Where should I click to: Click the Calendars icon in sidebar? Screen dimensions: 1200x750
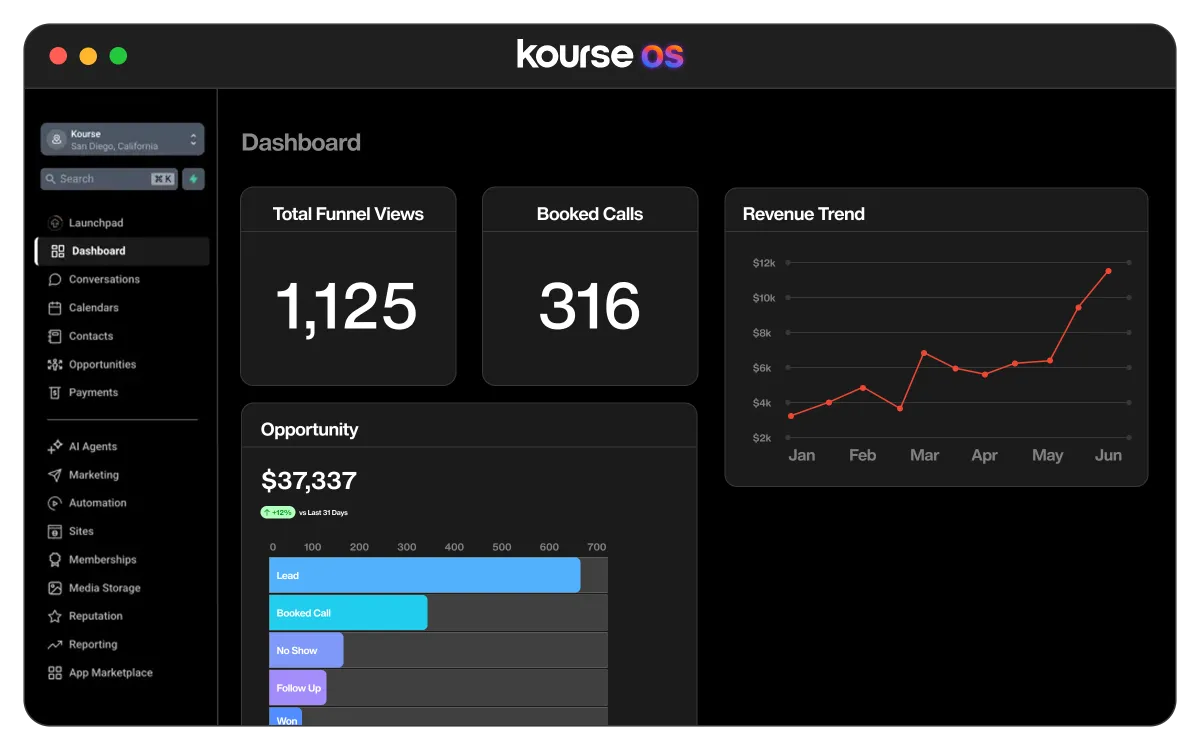click(x=55, y=308)
